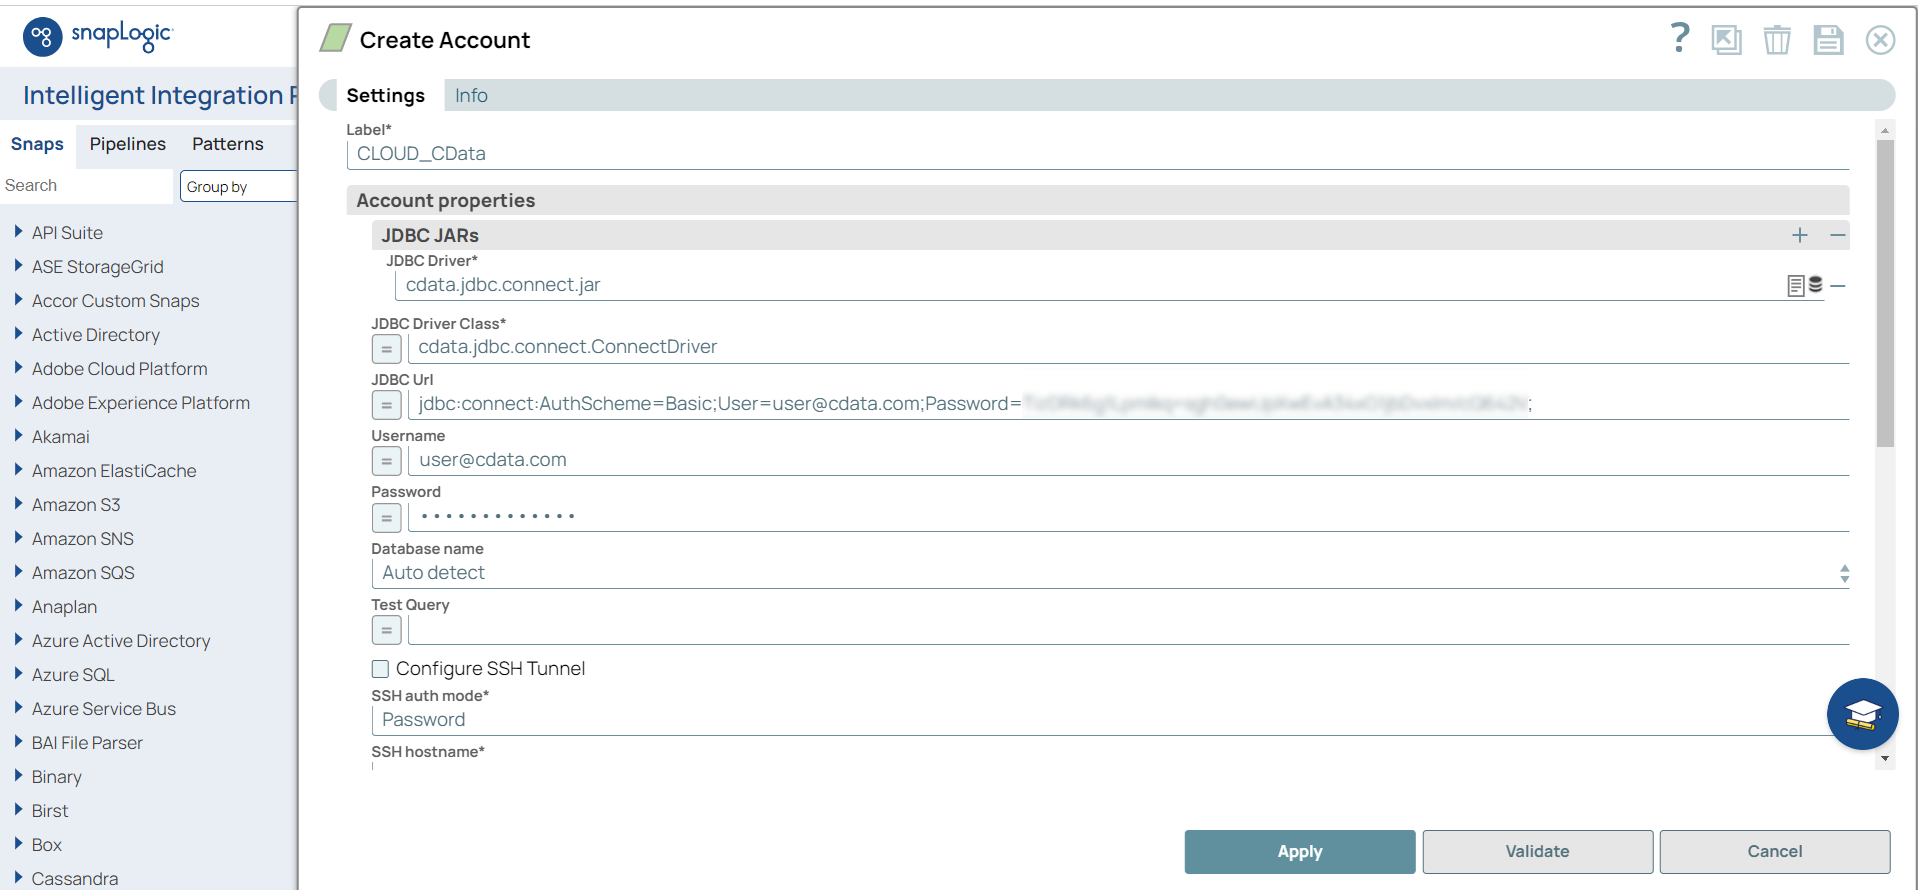
Task: Open the help question mark icon
Action: 1680,38
